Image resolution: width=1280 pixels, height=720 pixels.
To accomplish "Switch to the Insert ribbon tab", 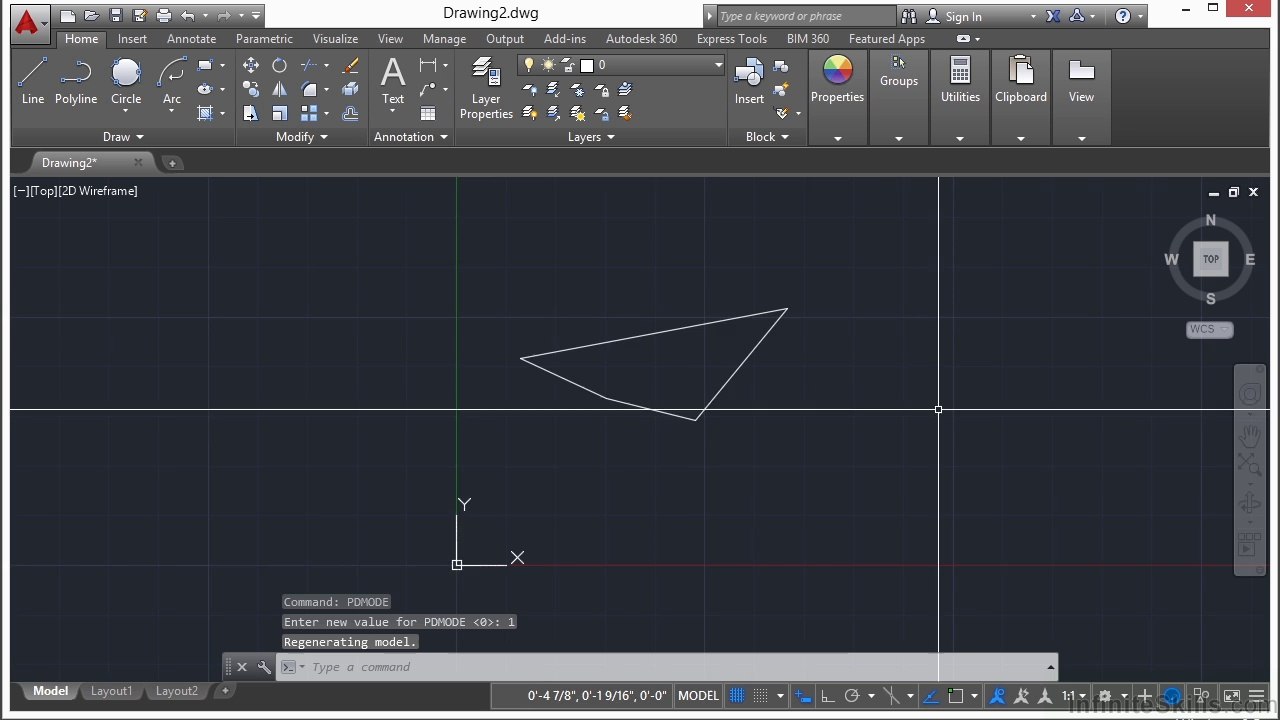I will [132, 39].
